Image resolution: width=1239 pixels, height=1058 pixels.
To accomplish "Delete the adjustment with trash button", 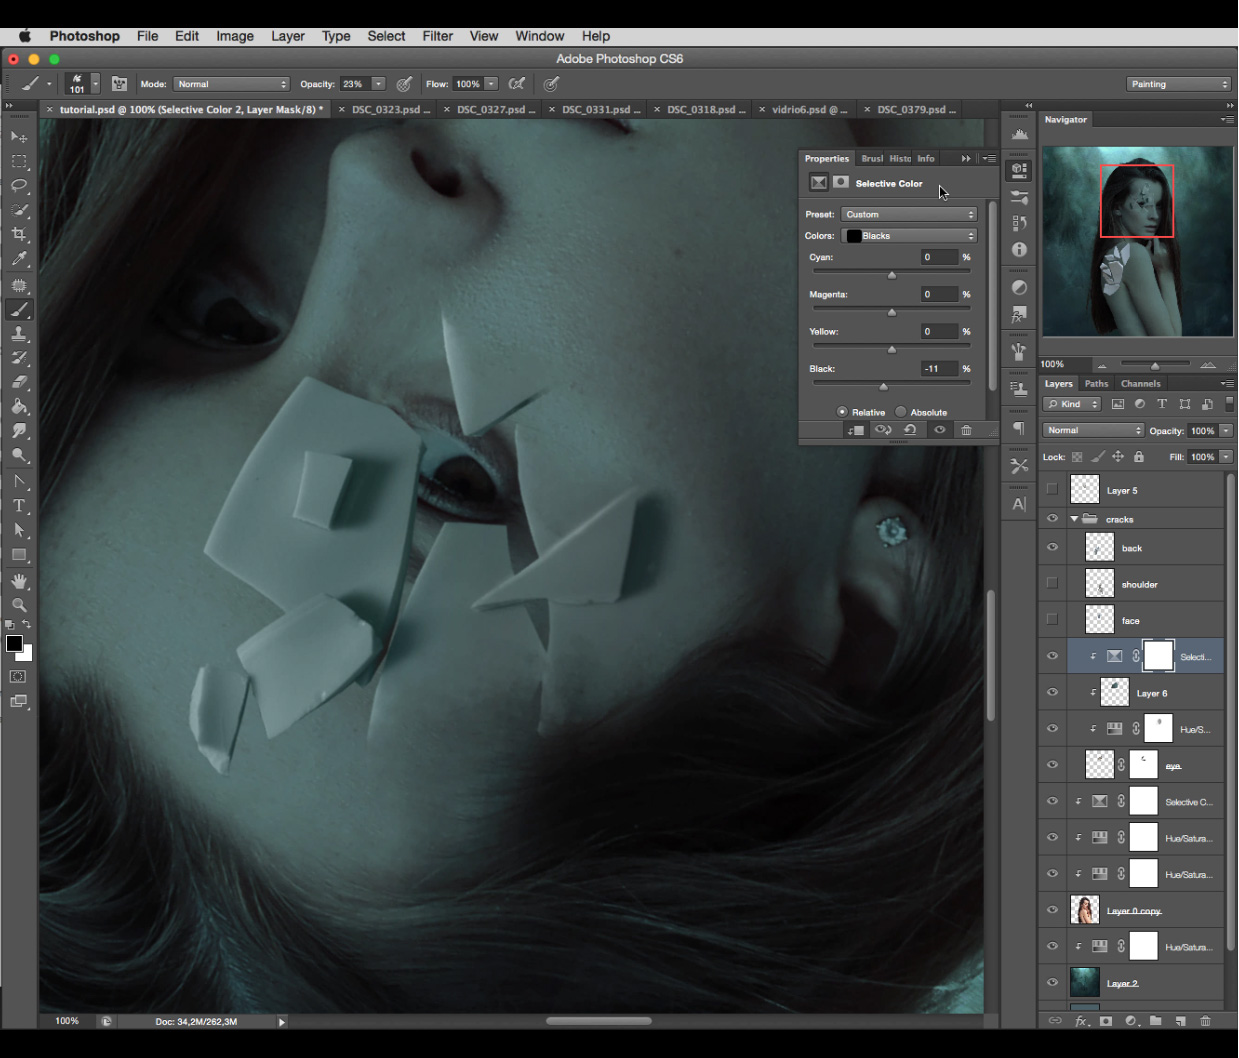I will (x=966, y=429).
